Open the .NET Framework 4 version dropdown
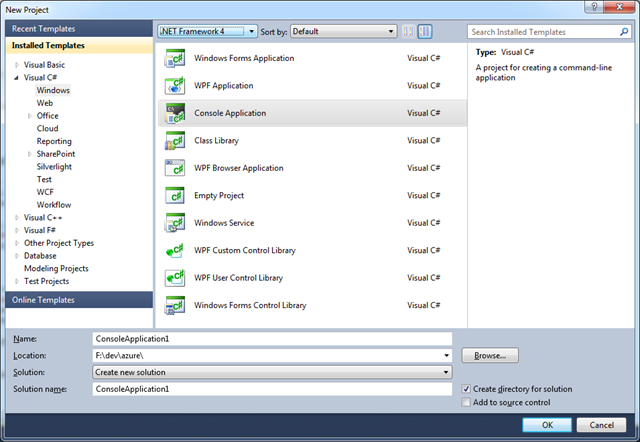This screenshot has height=442, width=640. click(x=208, y=31)
